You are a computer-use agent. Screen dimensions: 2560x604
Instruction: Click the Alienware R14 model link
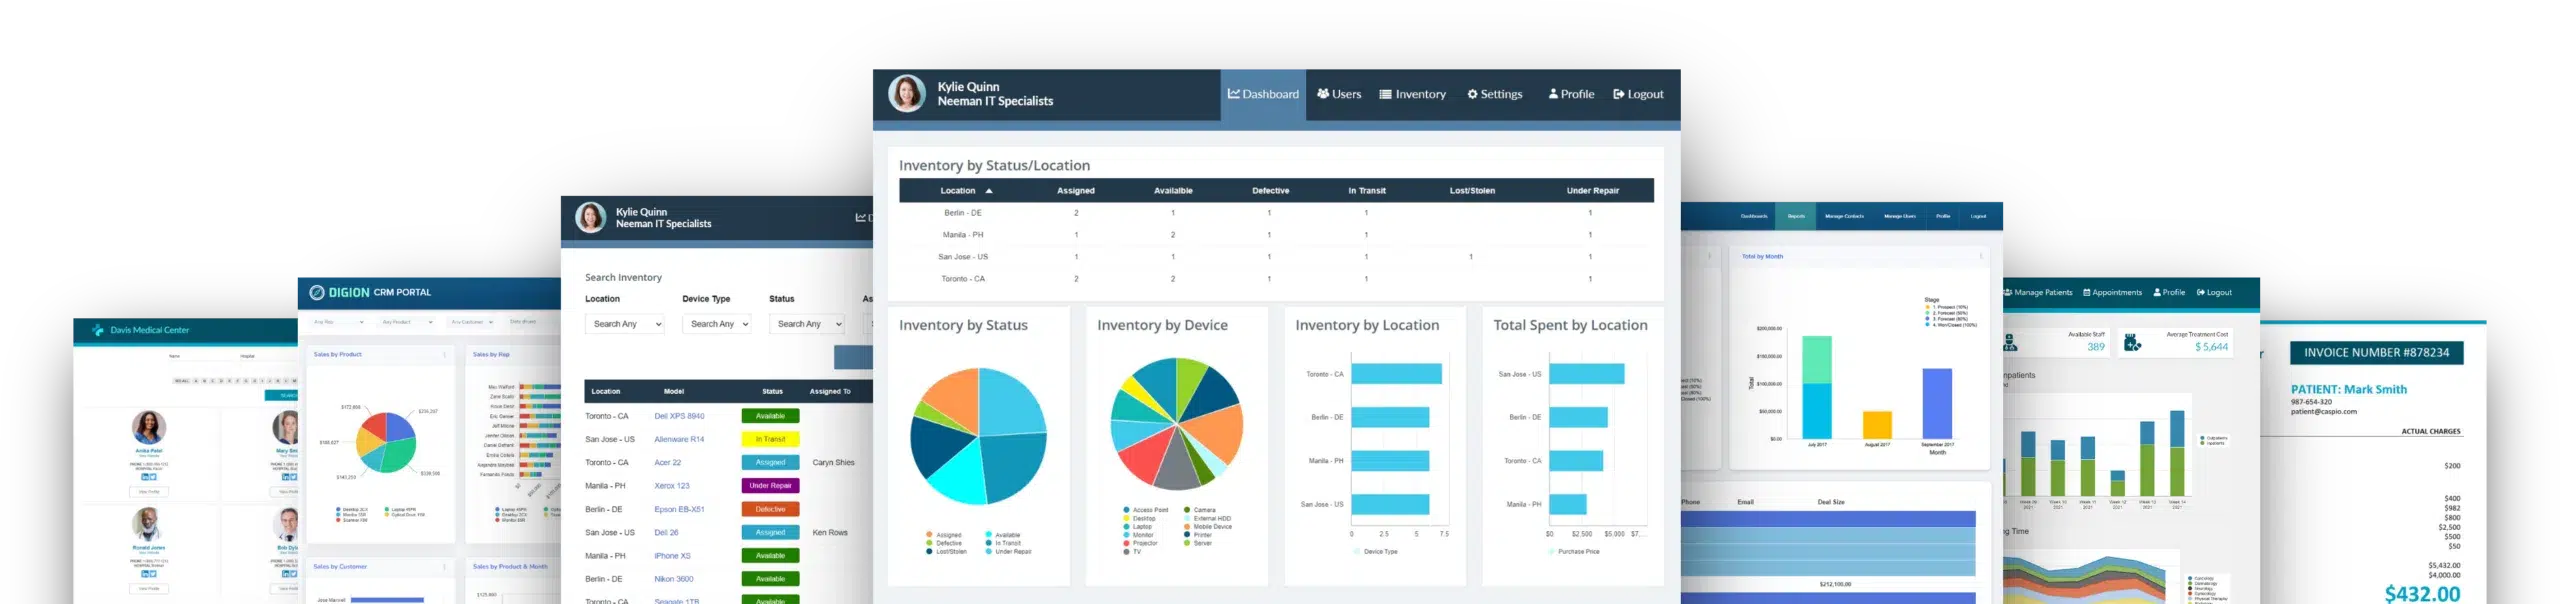pyautogui.click(x=679, y=439)
